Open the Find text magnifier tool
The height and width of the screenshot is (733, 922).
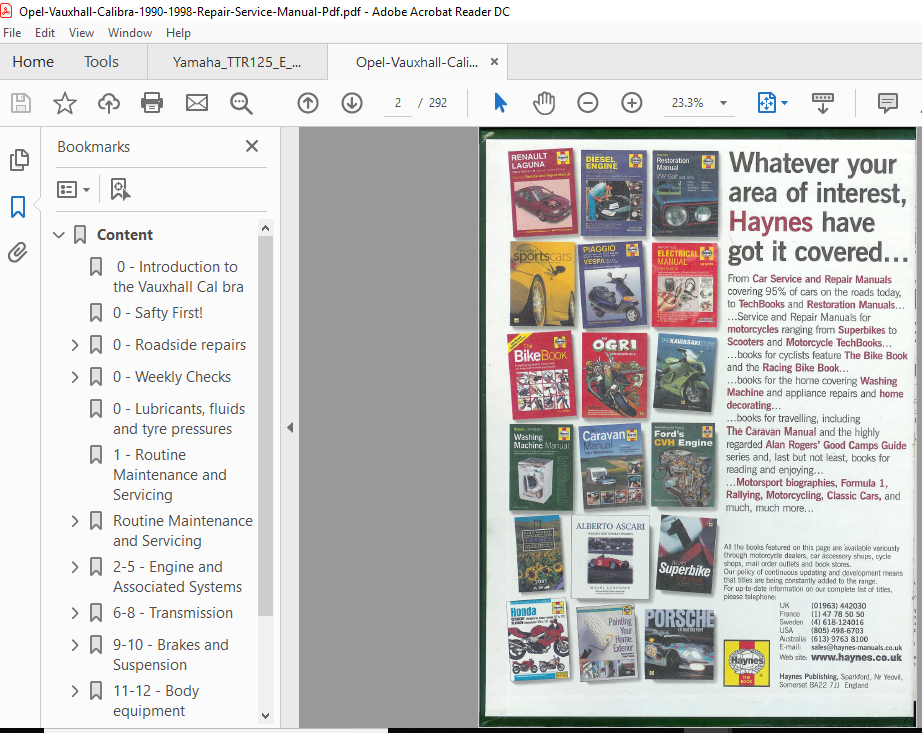[241, 103]
